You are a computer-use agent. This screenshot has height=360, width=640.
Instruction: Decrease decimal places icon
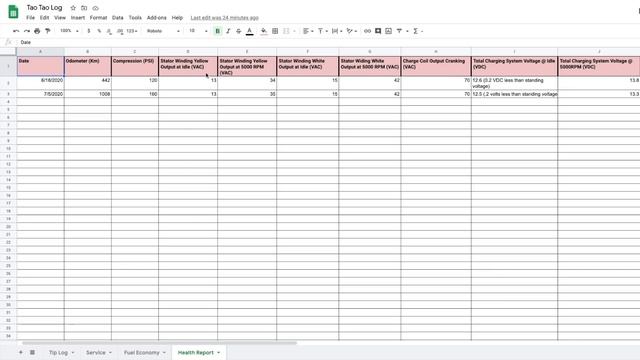[109, 31]
